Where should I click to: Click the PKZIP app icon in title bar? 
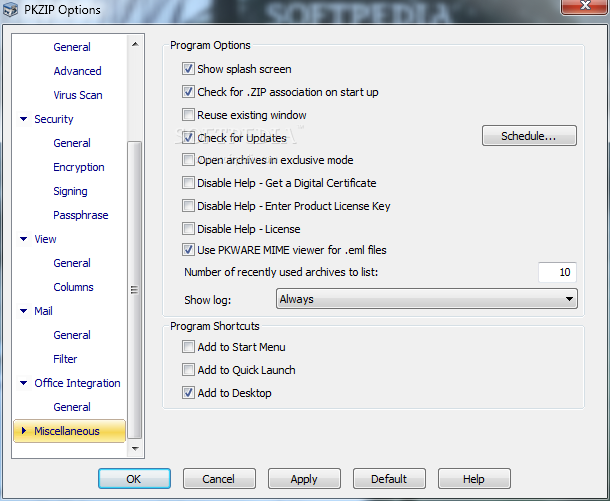(11, 10)
